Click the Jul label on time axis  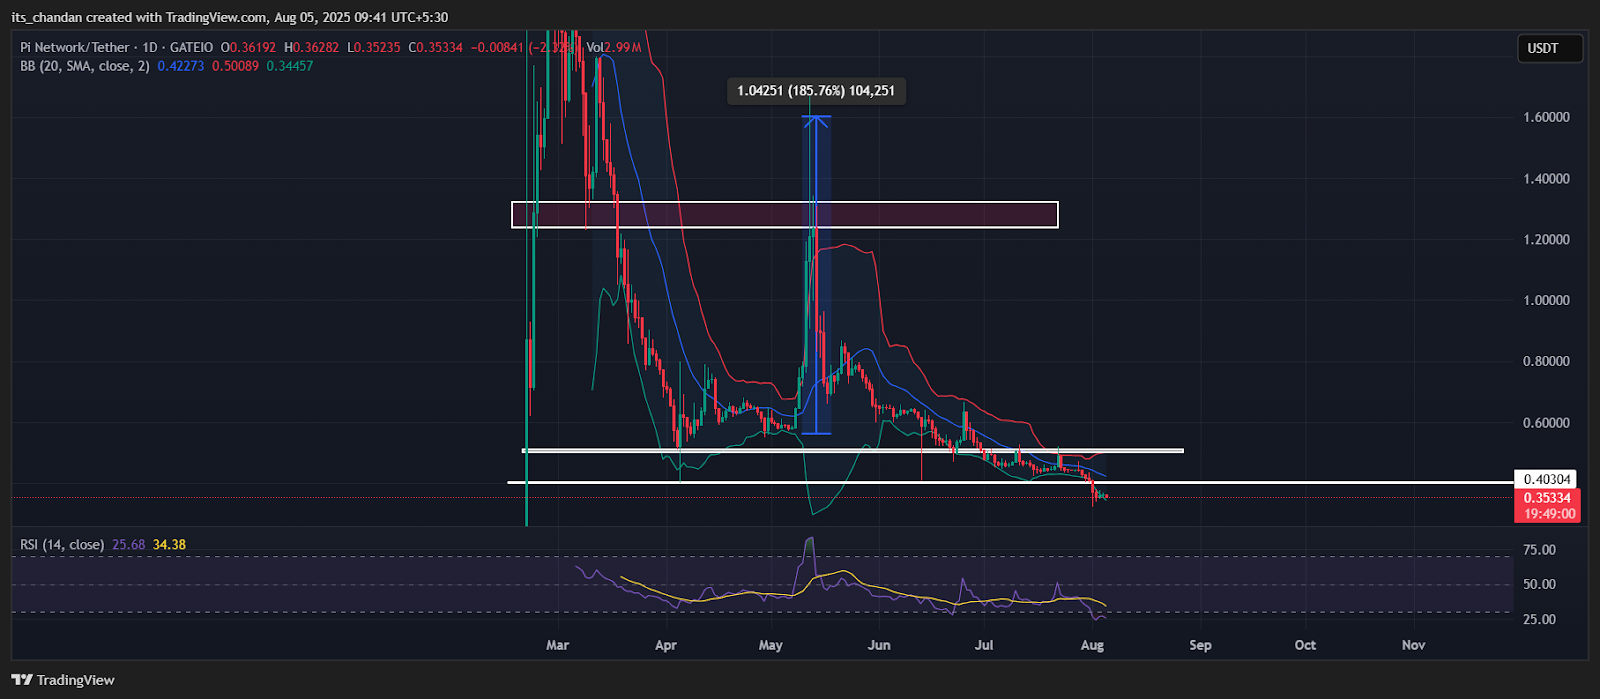click(984, 645)
